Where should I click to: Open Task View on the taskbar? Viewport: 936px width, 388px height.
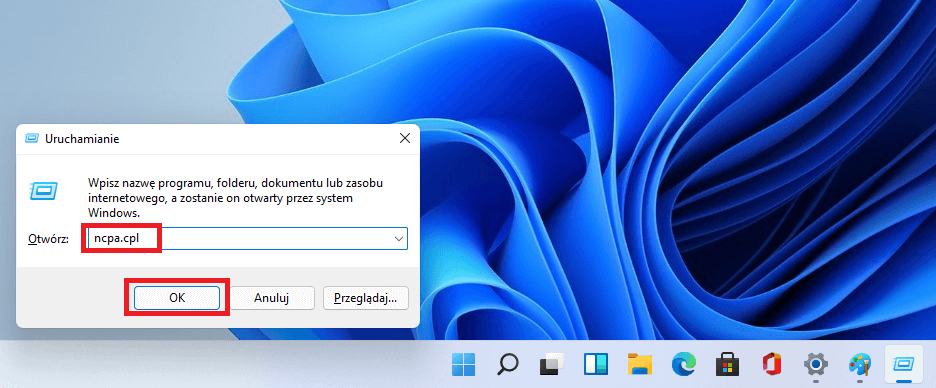pyautogui.click(x=552, y=364)
